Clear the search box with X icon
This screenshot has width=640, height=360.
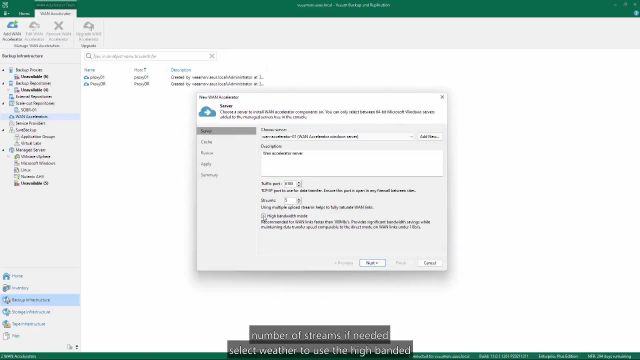point(212,56)
